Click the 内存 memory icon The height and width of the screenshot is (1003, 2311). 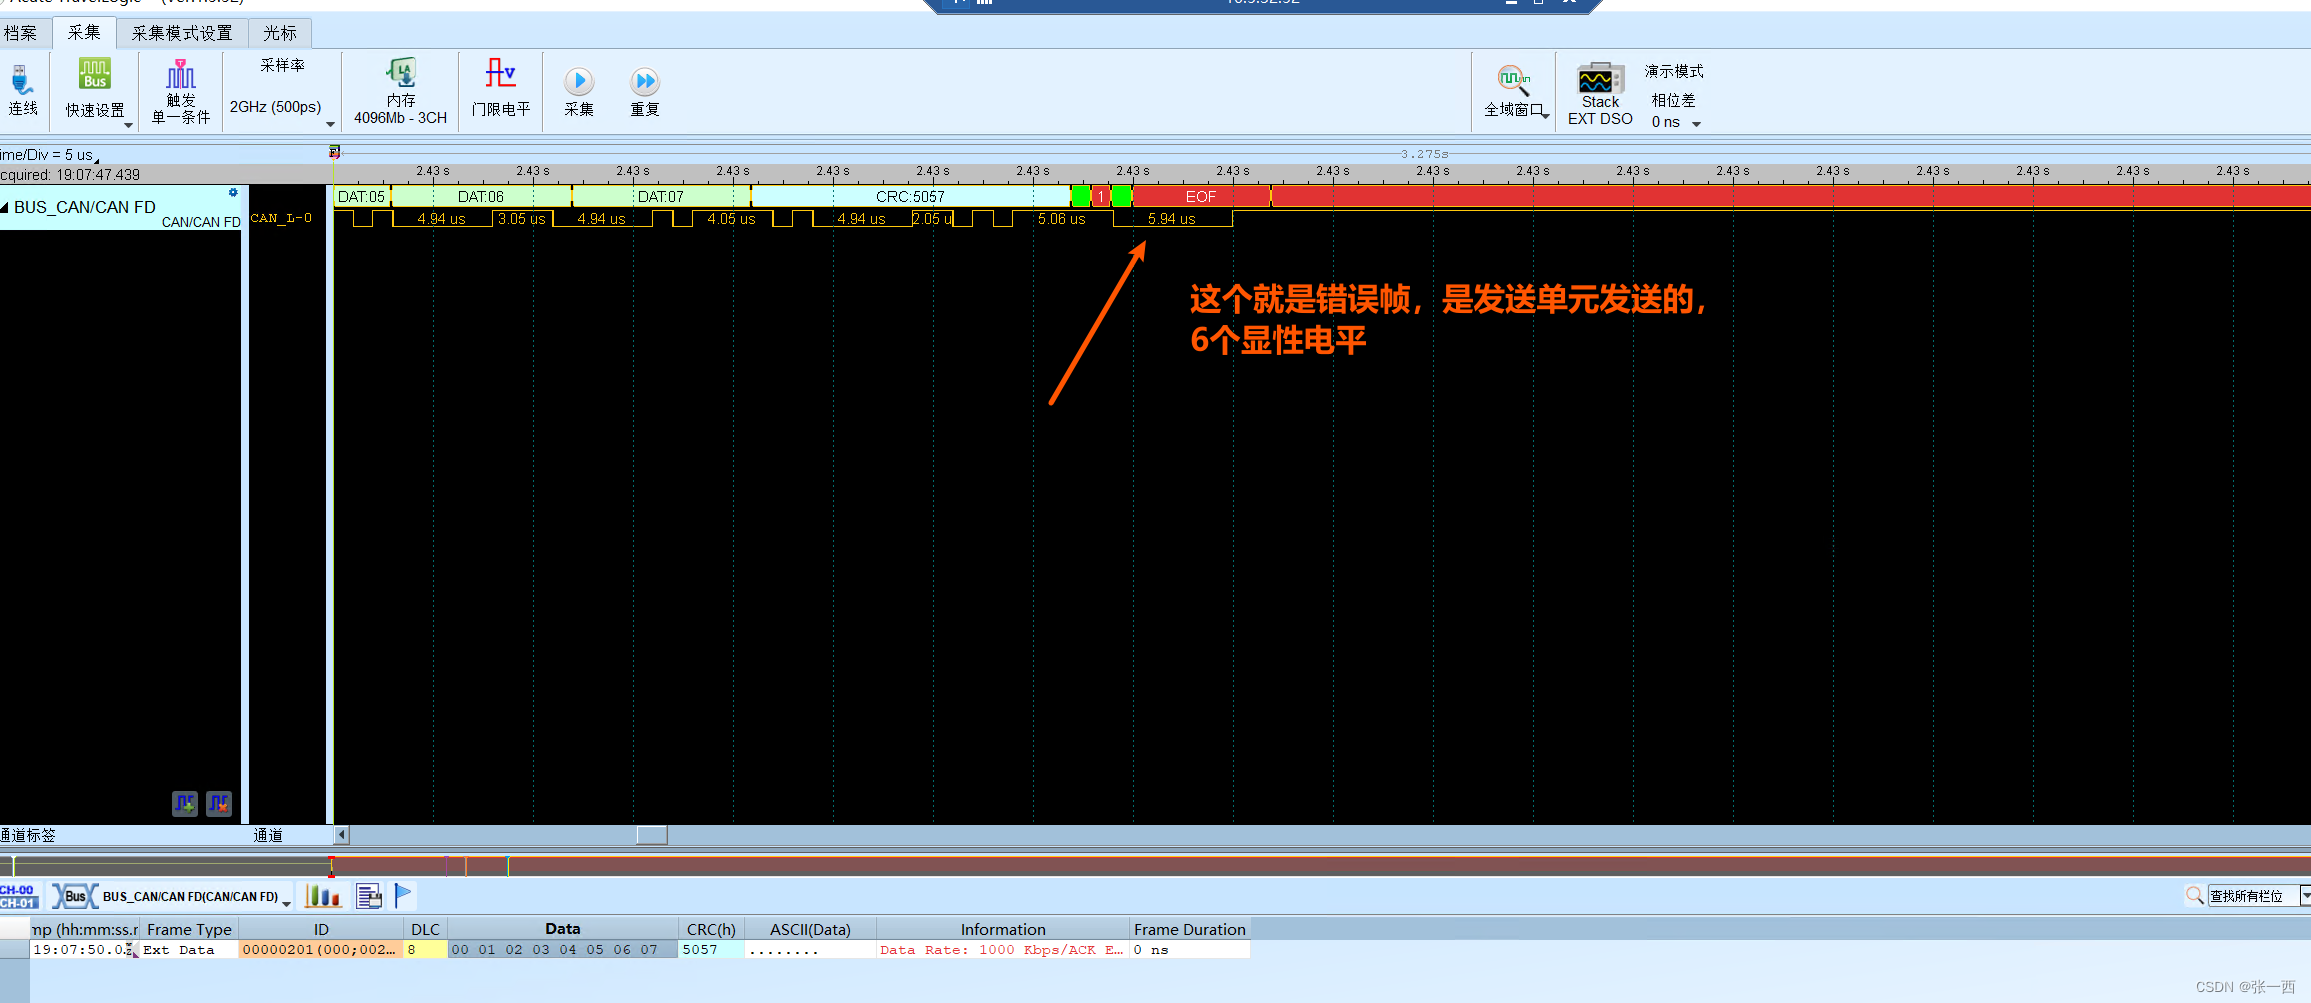point(401,73)
